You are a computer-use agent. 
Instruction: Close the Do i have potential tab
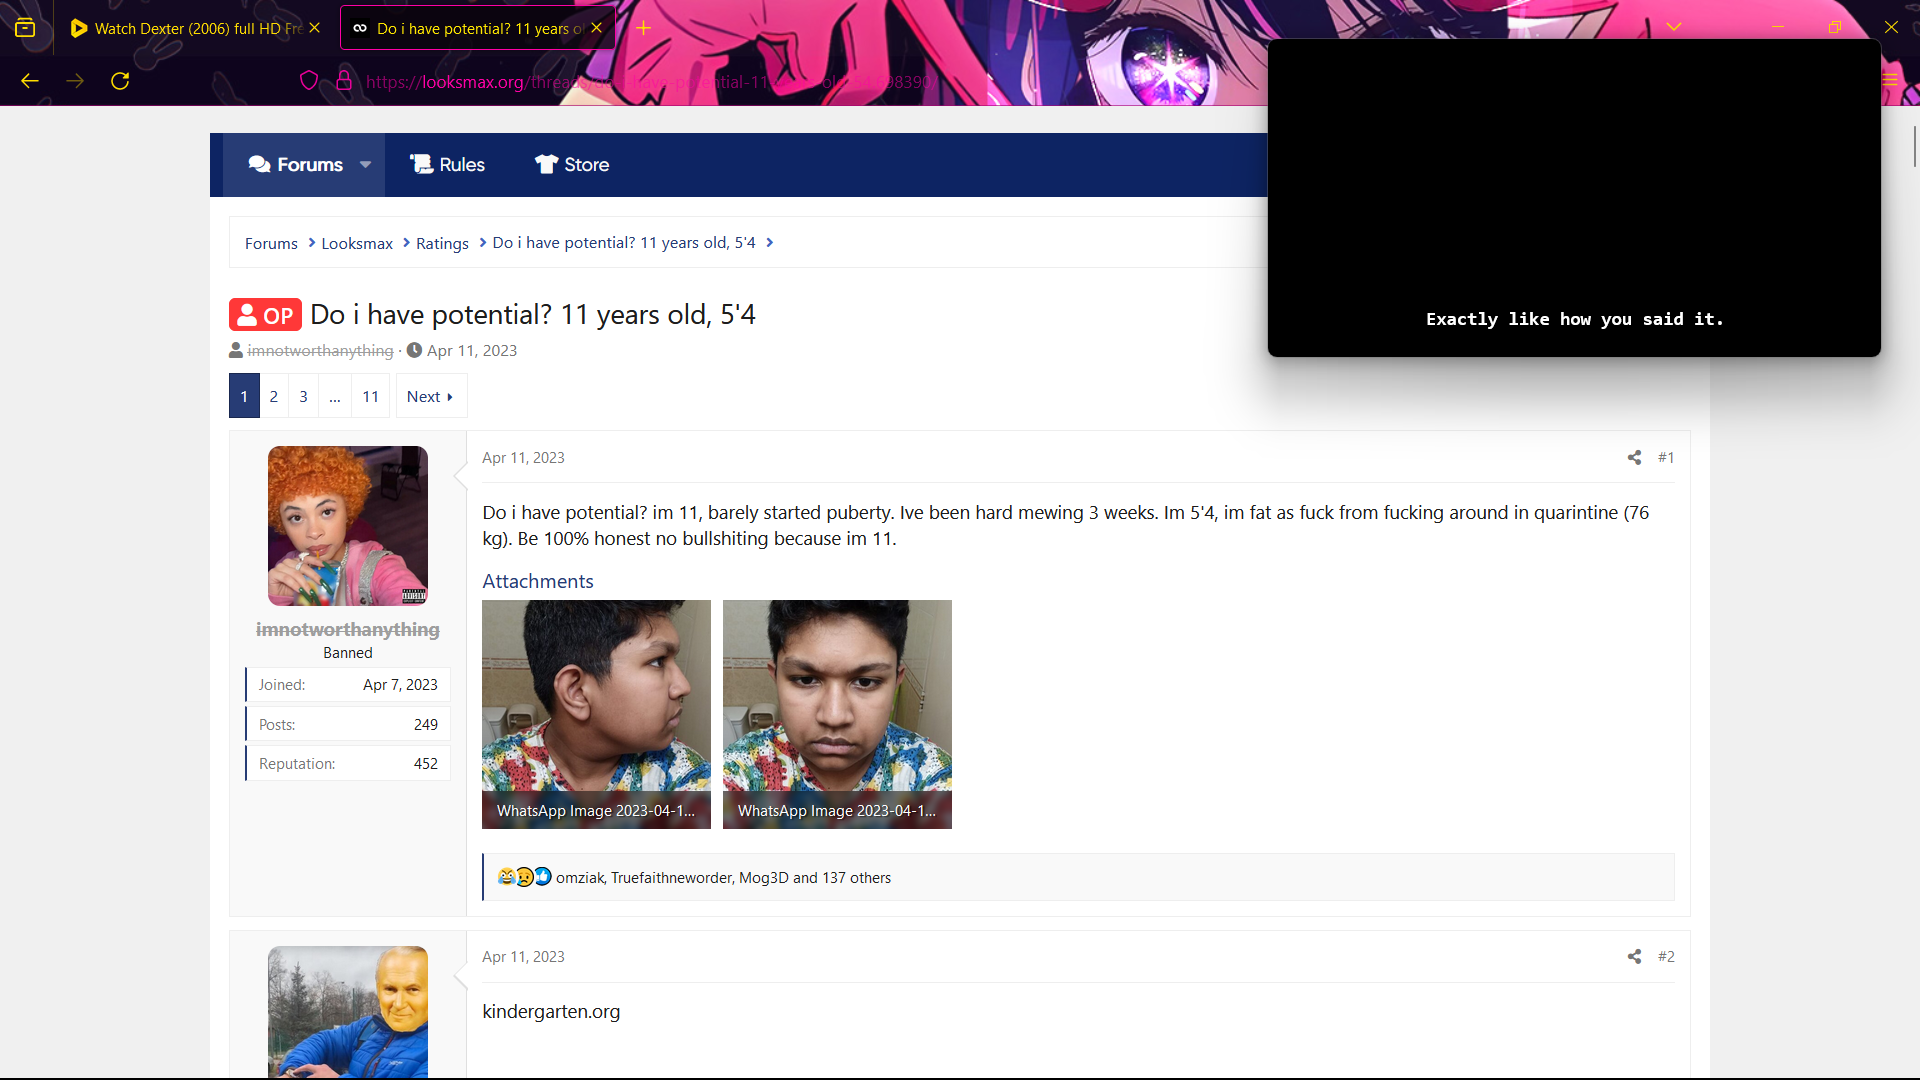click(x=597, y=28)
